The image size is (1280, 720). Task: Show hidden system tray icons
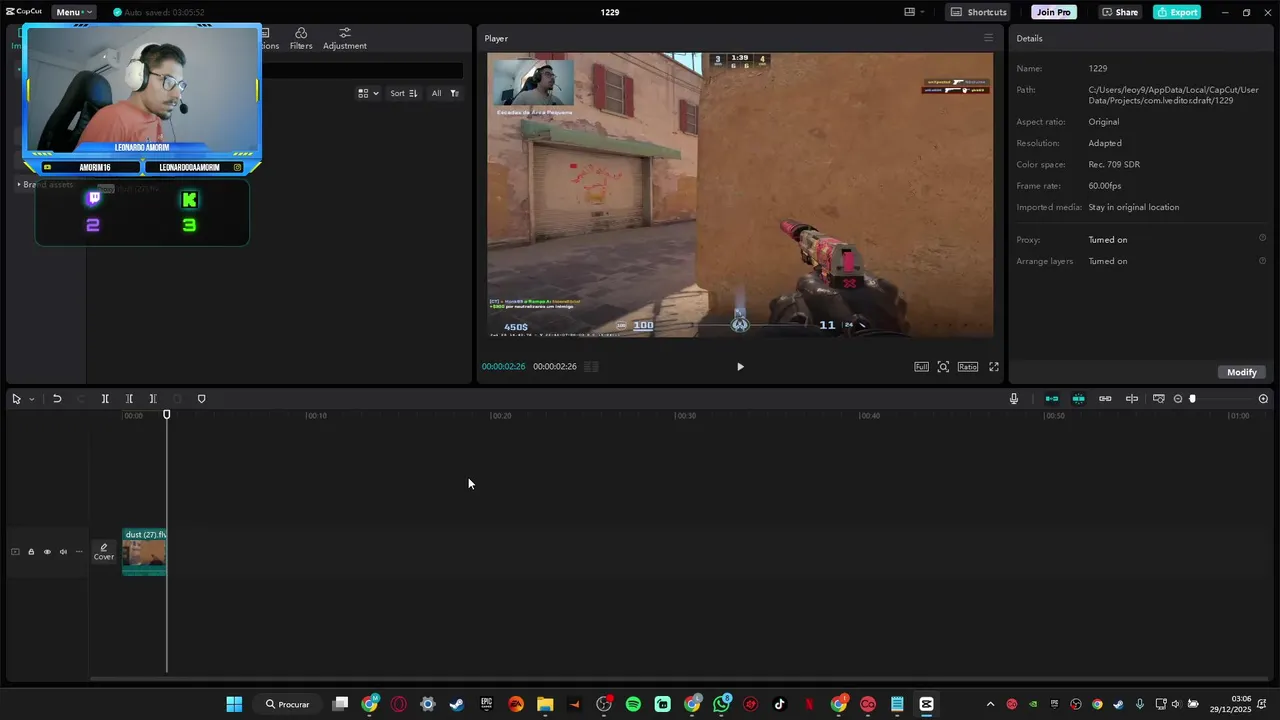tap(990, 704)
